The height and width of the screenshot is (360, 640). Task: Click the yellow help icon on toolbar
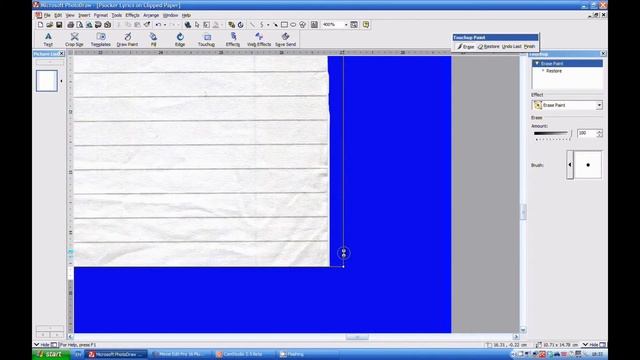[x=366, y=25]
